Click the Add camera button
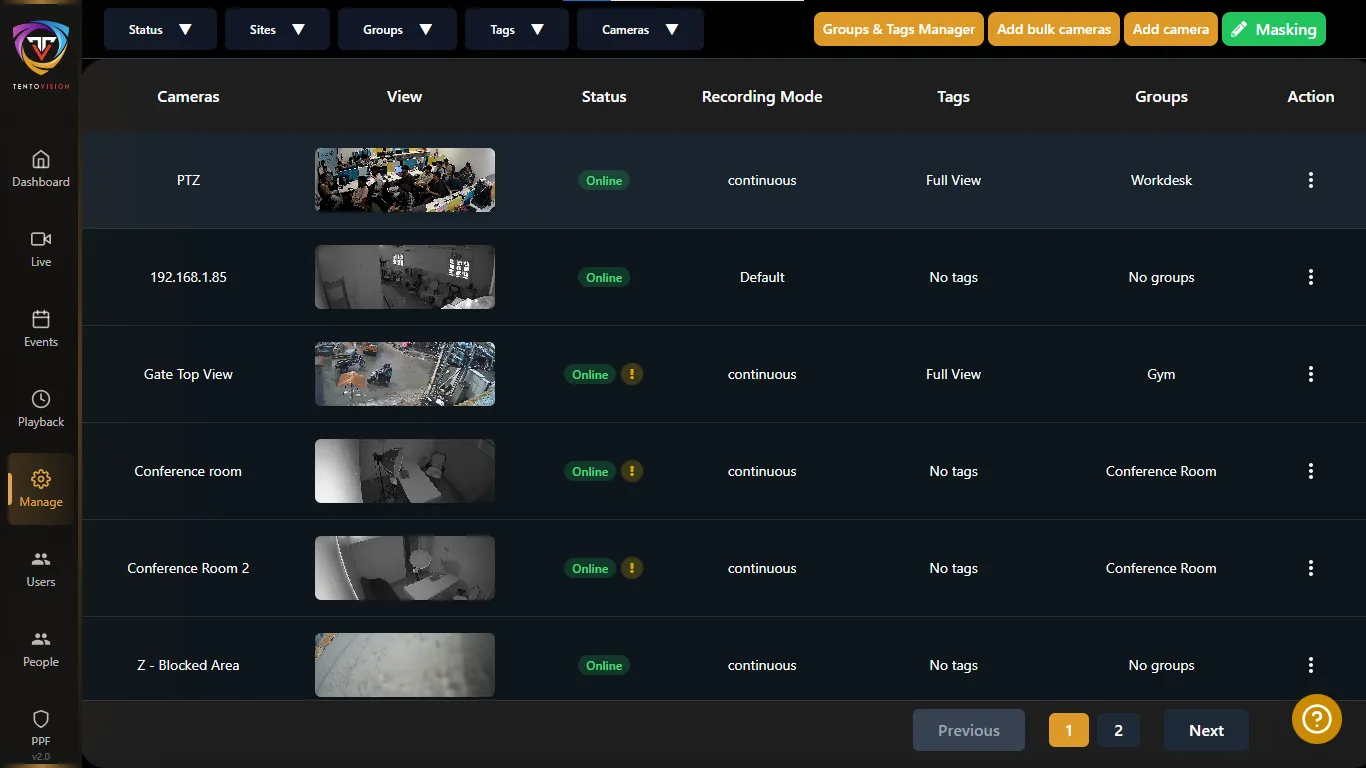Screen dimensions: 1366x768 (1170, 29)
